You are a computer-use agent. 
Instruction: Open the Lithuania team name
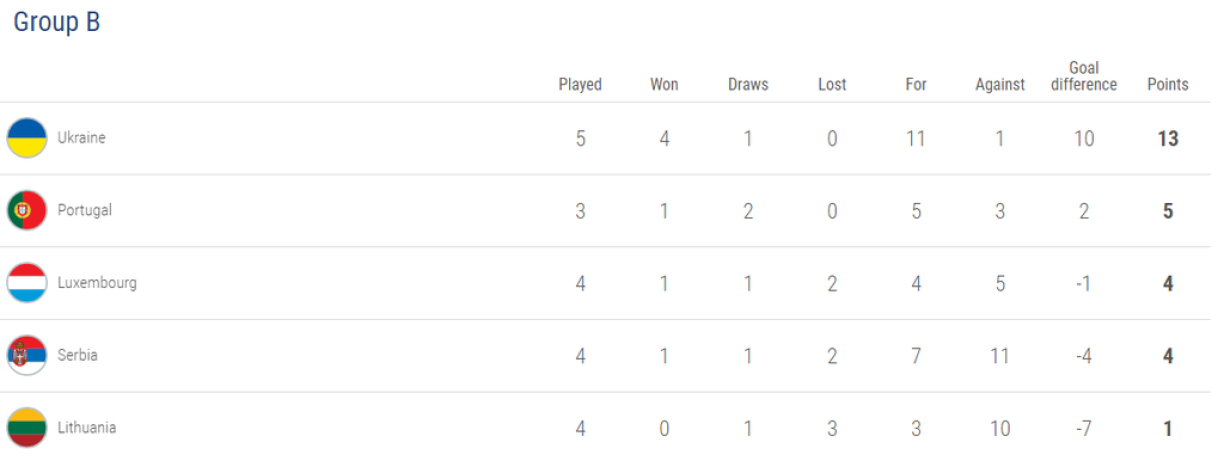click(x=87, y=428)
